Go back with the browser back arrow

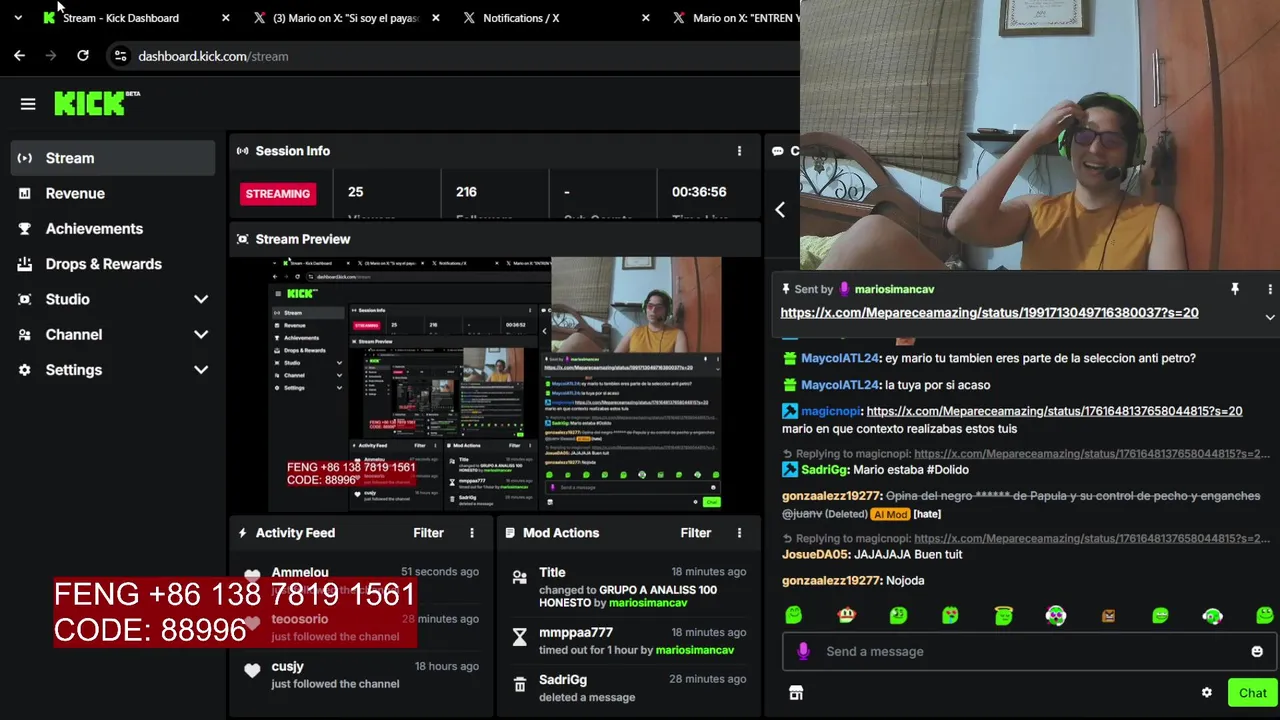pyautogui.click(x=19, y=56)
